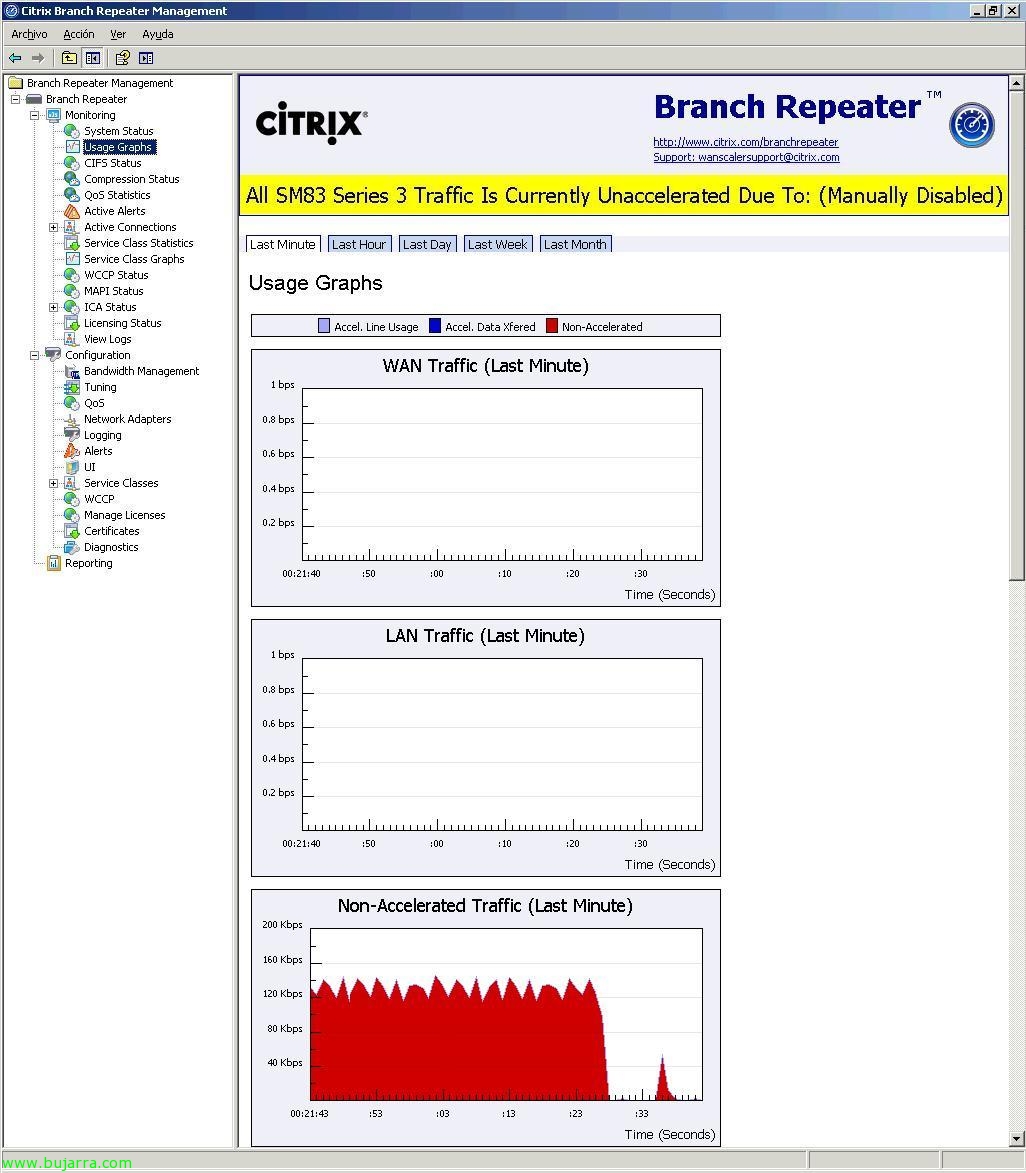Click the Network Adapters icon

pos(72,419)
